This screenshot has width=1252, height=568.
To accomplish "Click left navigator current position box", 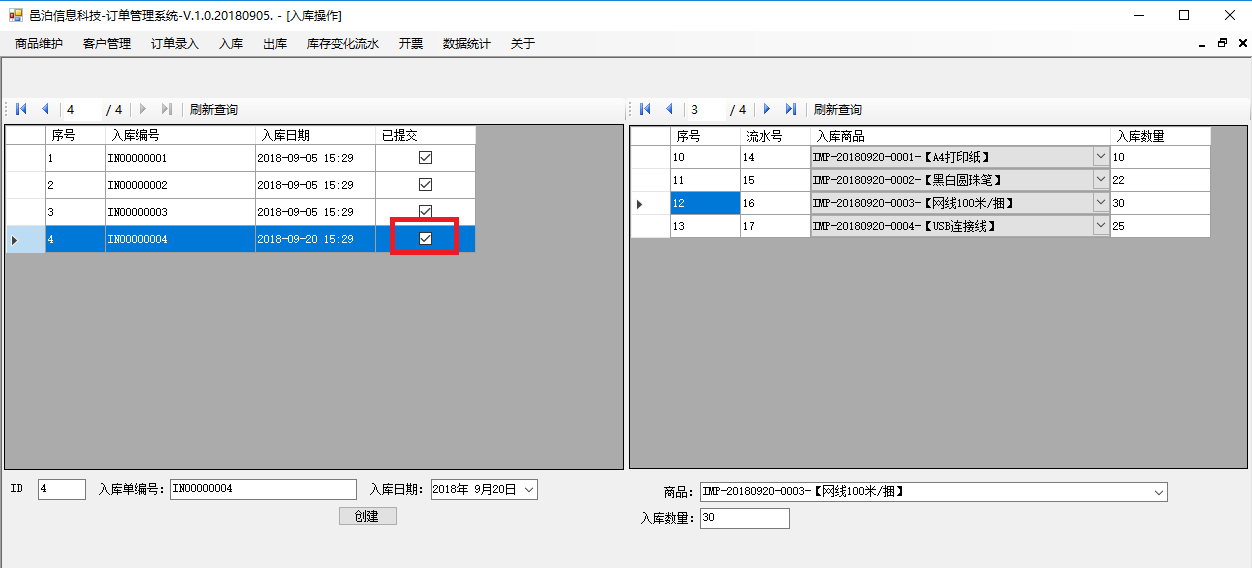I will pyautogui.click(x=82, y=110).
